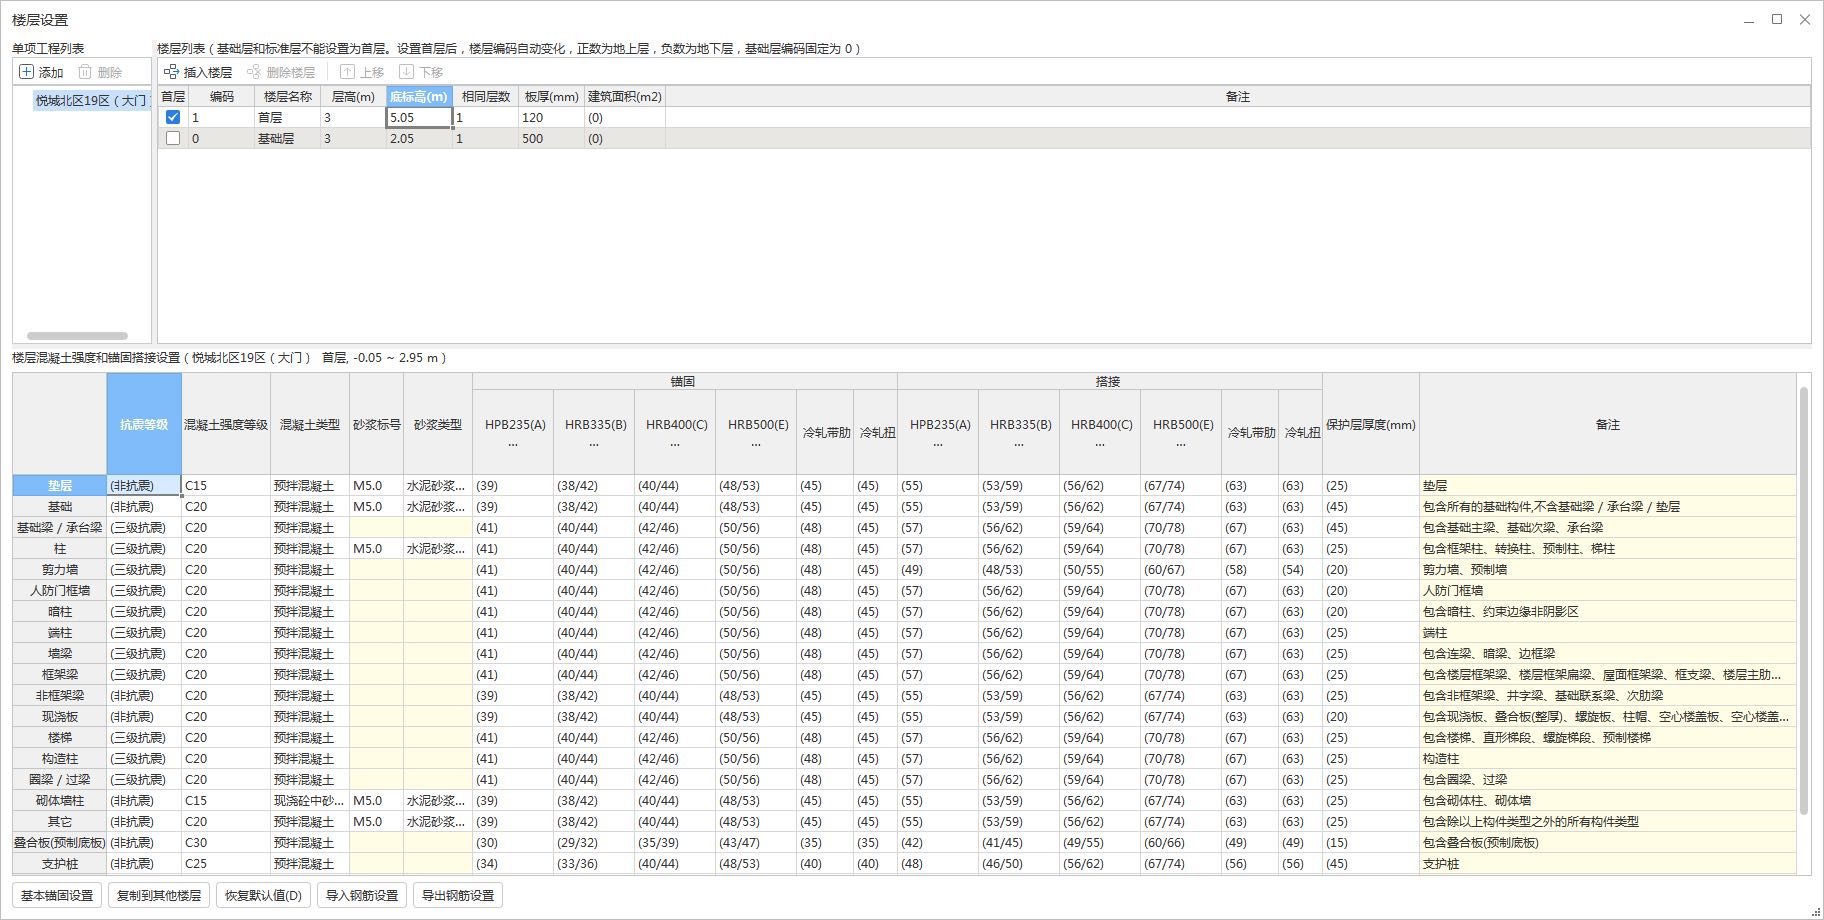This screenshot has width=1824, height=920.
Task: Select the 垫层 row header
Action: pos(60,485)
